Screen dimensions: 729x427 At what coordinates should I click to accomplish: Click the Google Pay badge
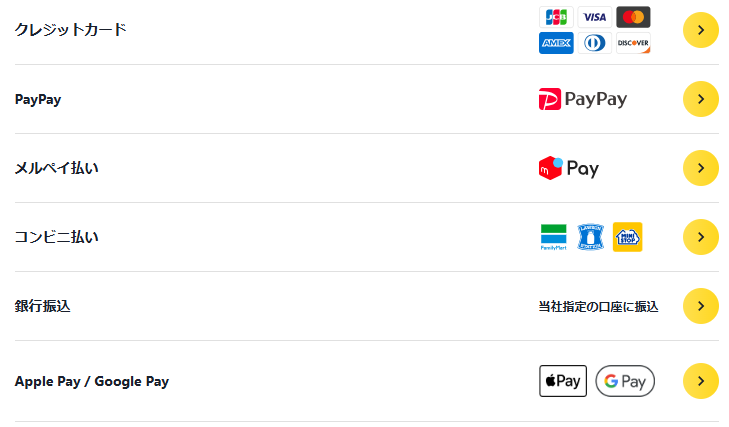[625, 381]
